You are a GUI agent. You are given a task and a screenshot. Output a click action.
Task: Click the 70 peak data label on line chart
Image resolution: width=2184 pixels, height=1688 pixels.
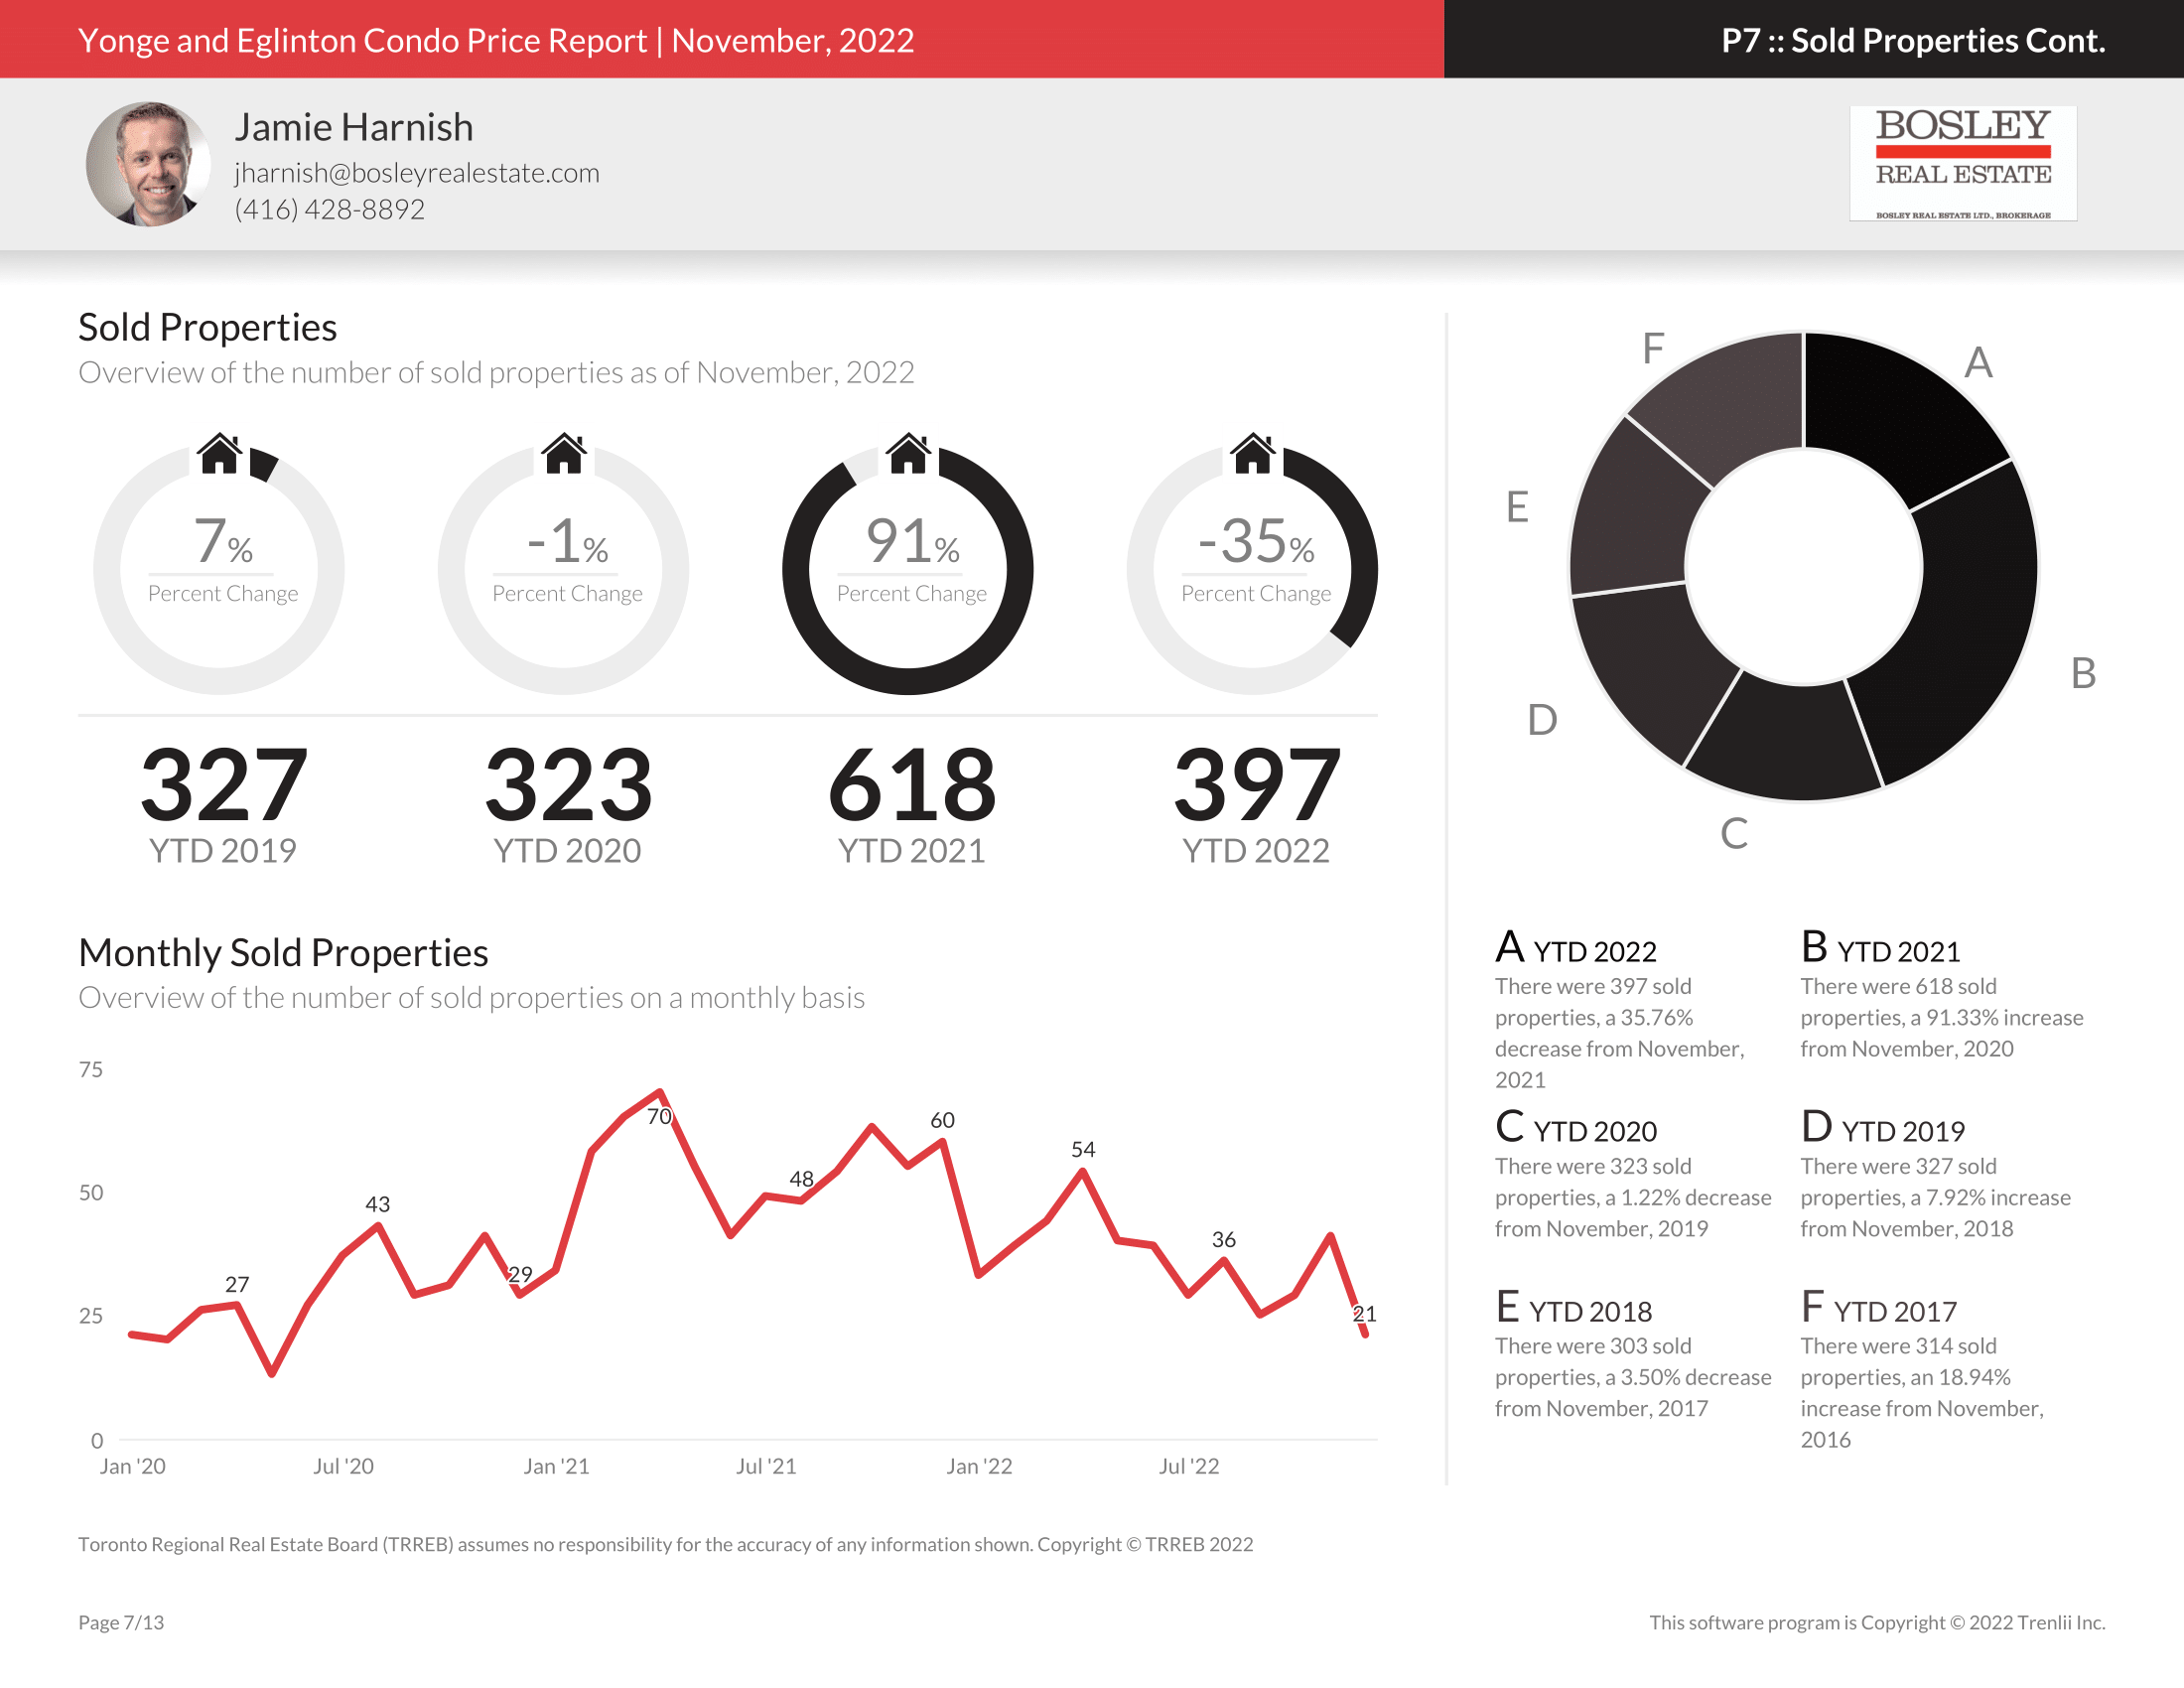[x=659, y=1117]
